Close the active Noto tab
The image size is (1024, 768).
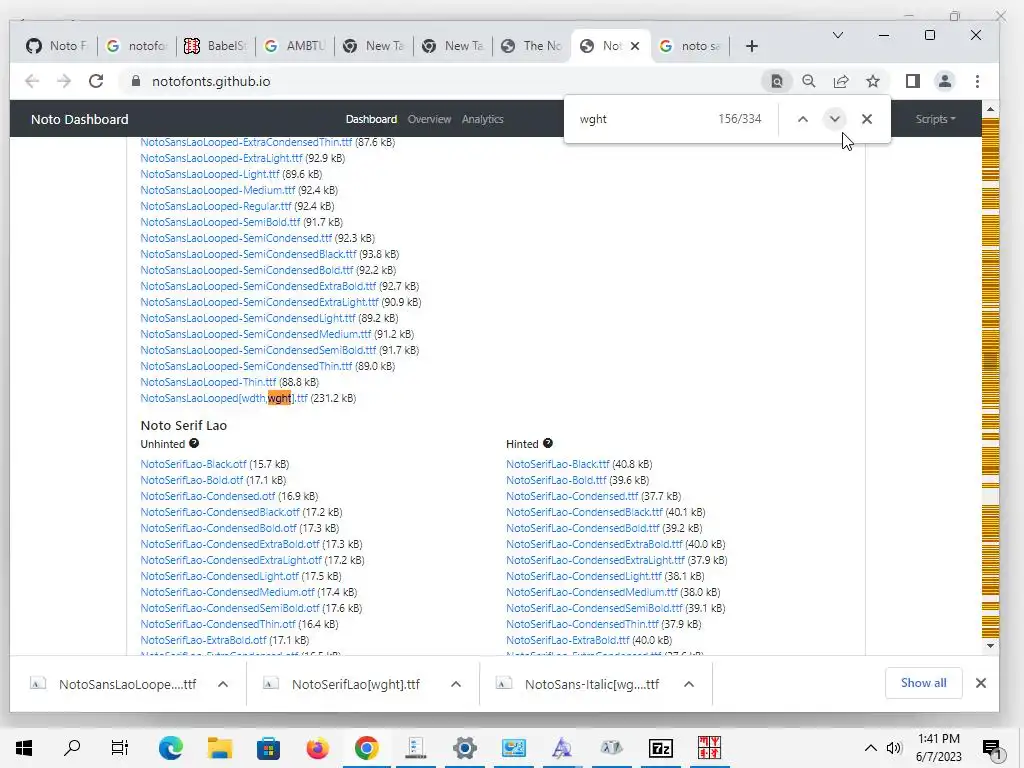[x=635, y=46]
